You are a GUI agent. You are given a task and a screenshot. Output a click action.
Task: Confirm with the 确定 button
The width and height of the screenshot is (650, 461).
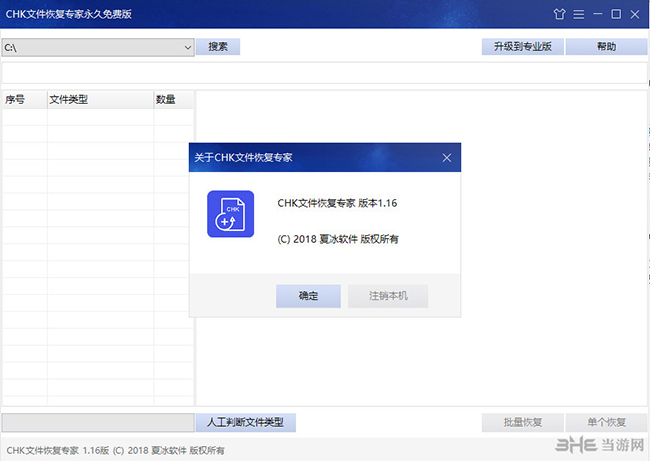[308, 296]
